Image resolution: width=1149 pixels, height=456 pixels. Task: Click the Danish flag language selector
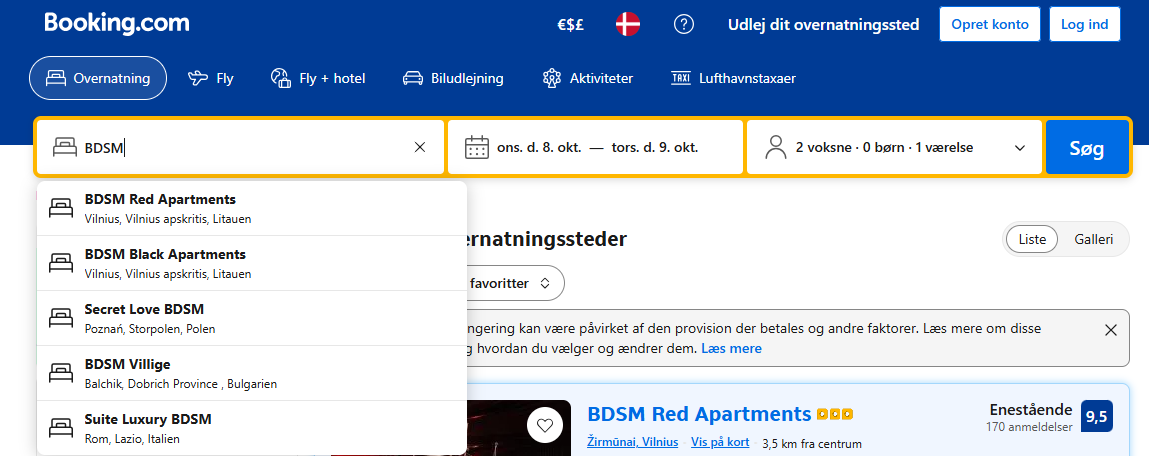[628, 25]
